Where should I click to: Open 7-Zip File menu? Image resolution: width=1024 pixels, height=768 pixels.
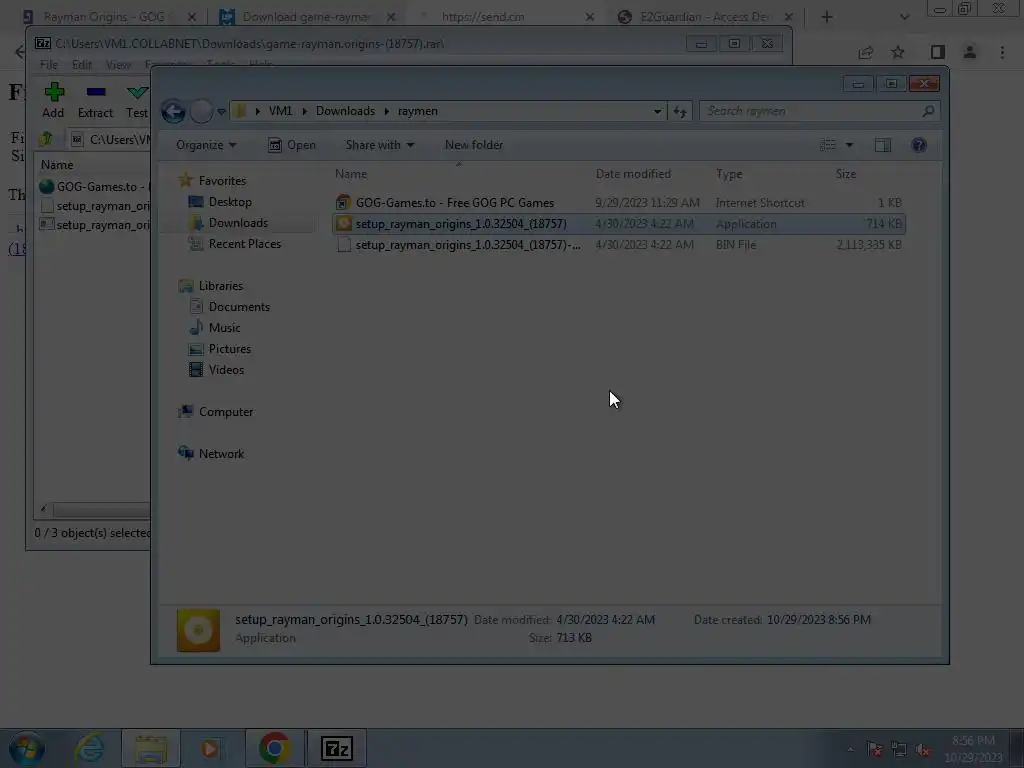click(x=48, y=65)
